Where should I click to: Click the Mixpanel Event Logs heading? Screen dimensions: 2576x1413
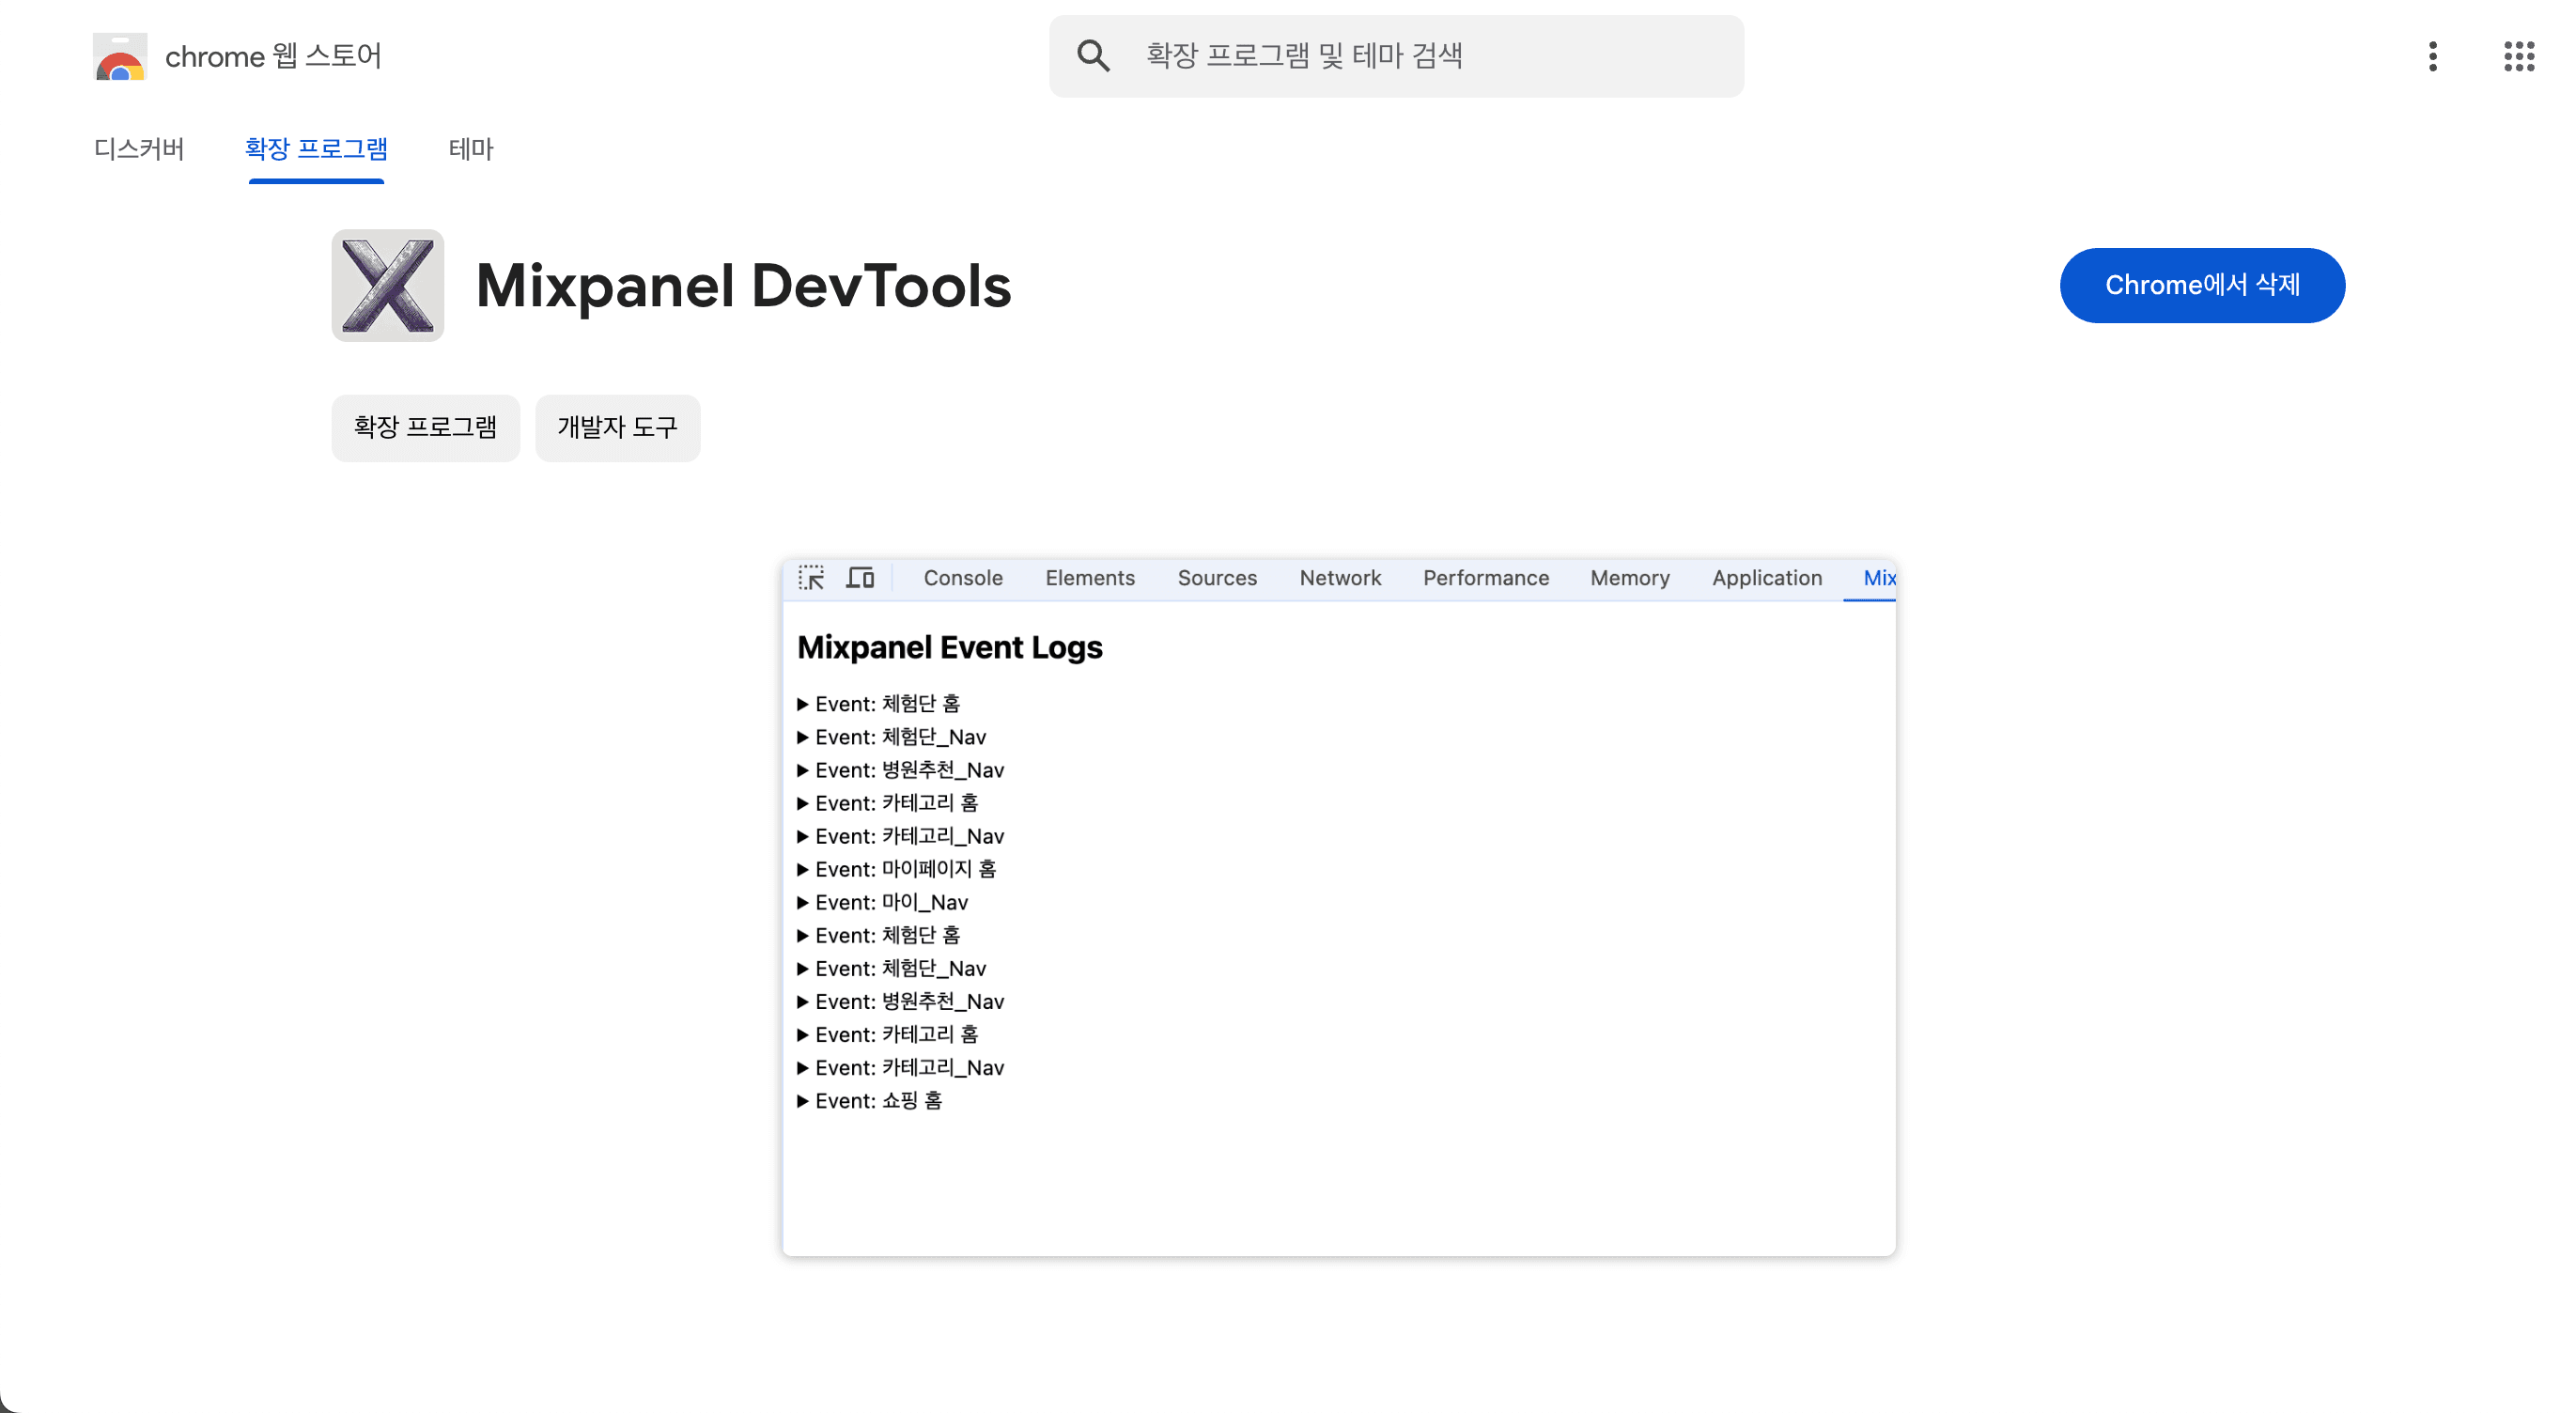[x=950, y=647]
